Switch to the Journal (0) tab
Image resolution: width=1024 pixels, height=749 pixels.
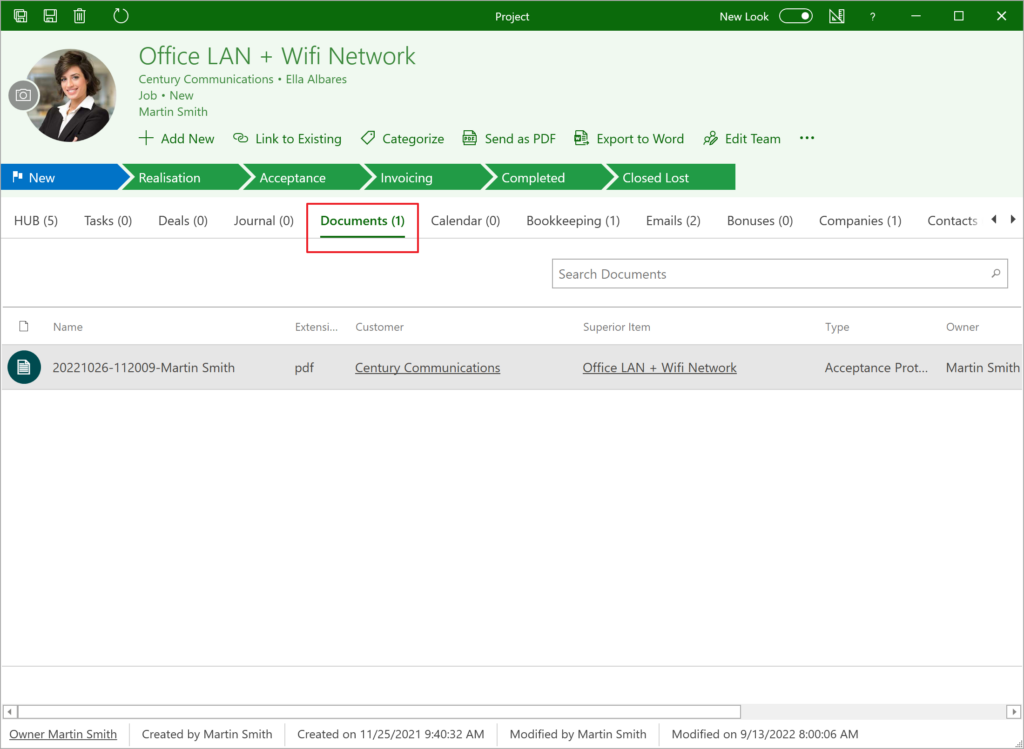264,221
